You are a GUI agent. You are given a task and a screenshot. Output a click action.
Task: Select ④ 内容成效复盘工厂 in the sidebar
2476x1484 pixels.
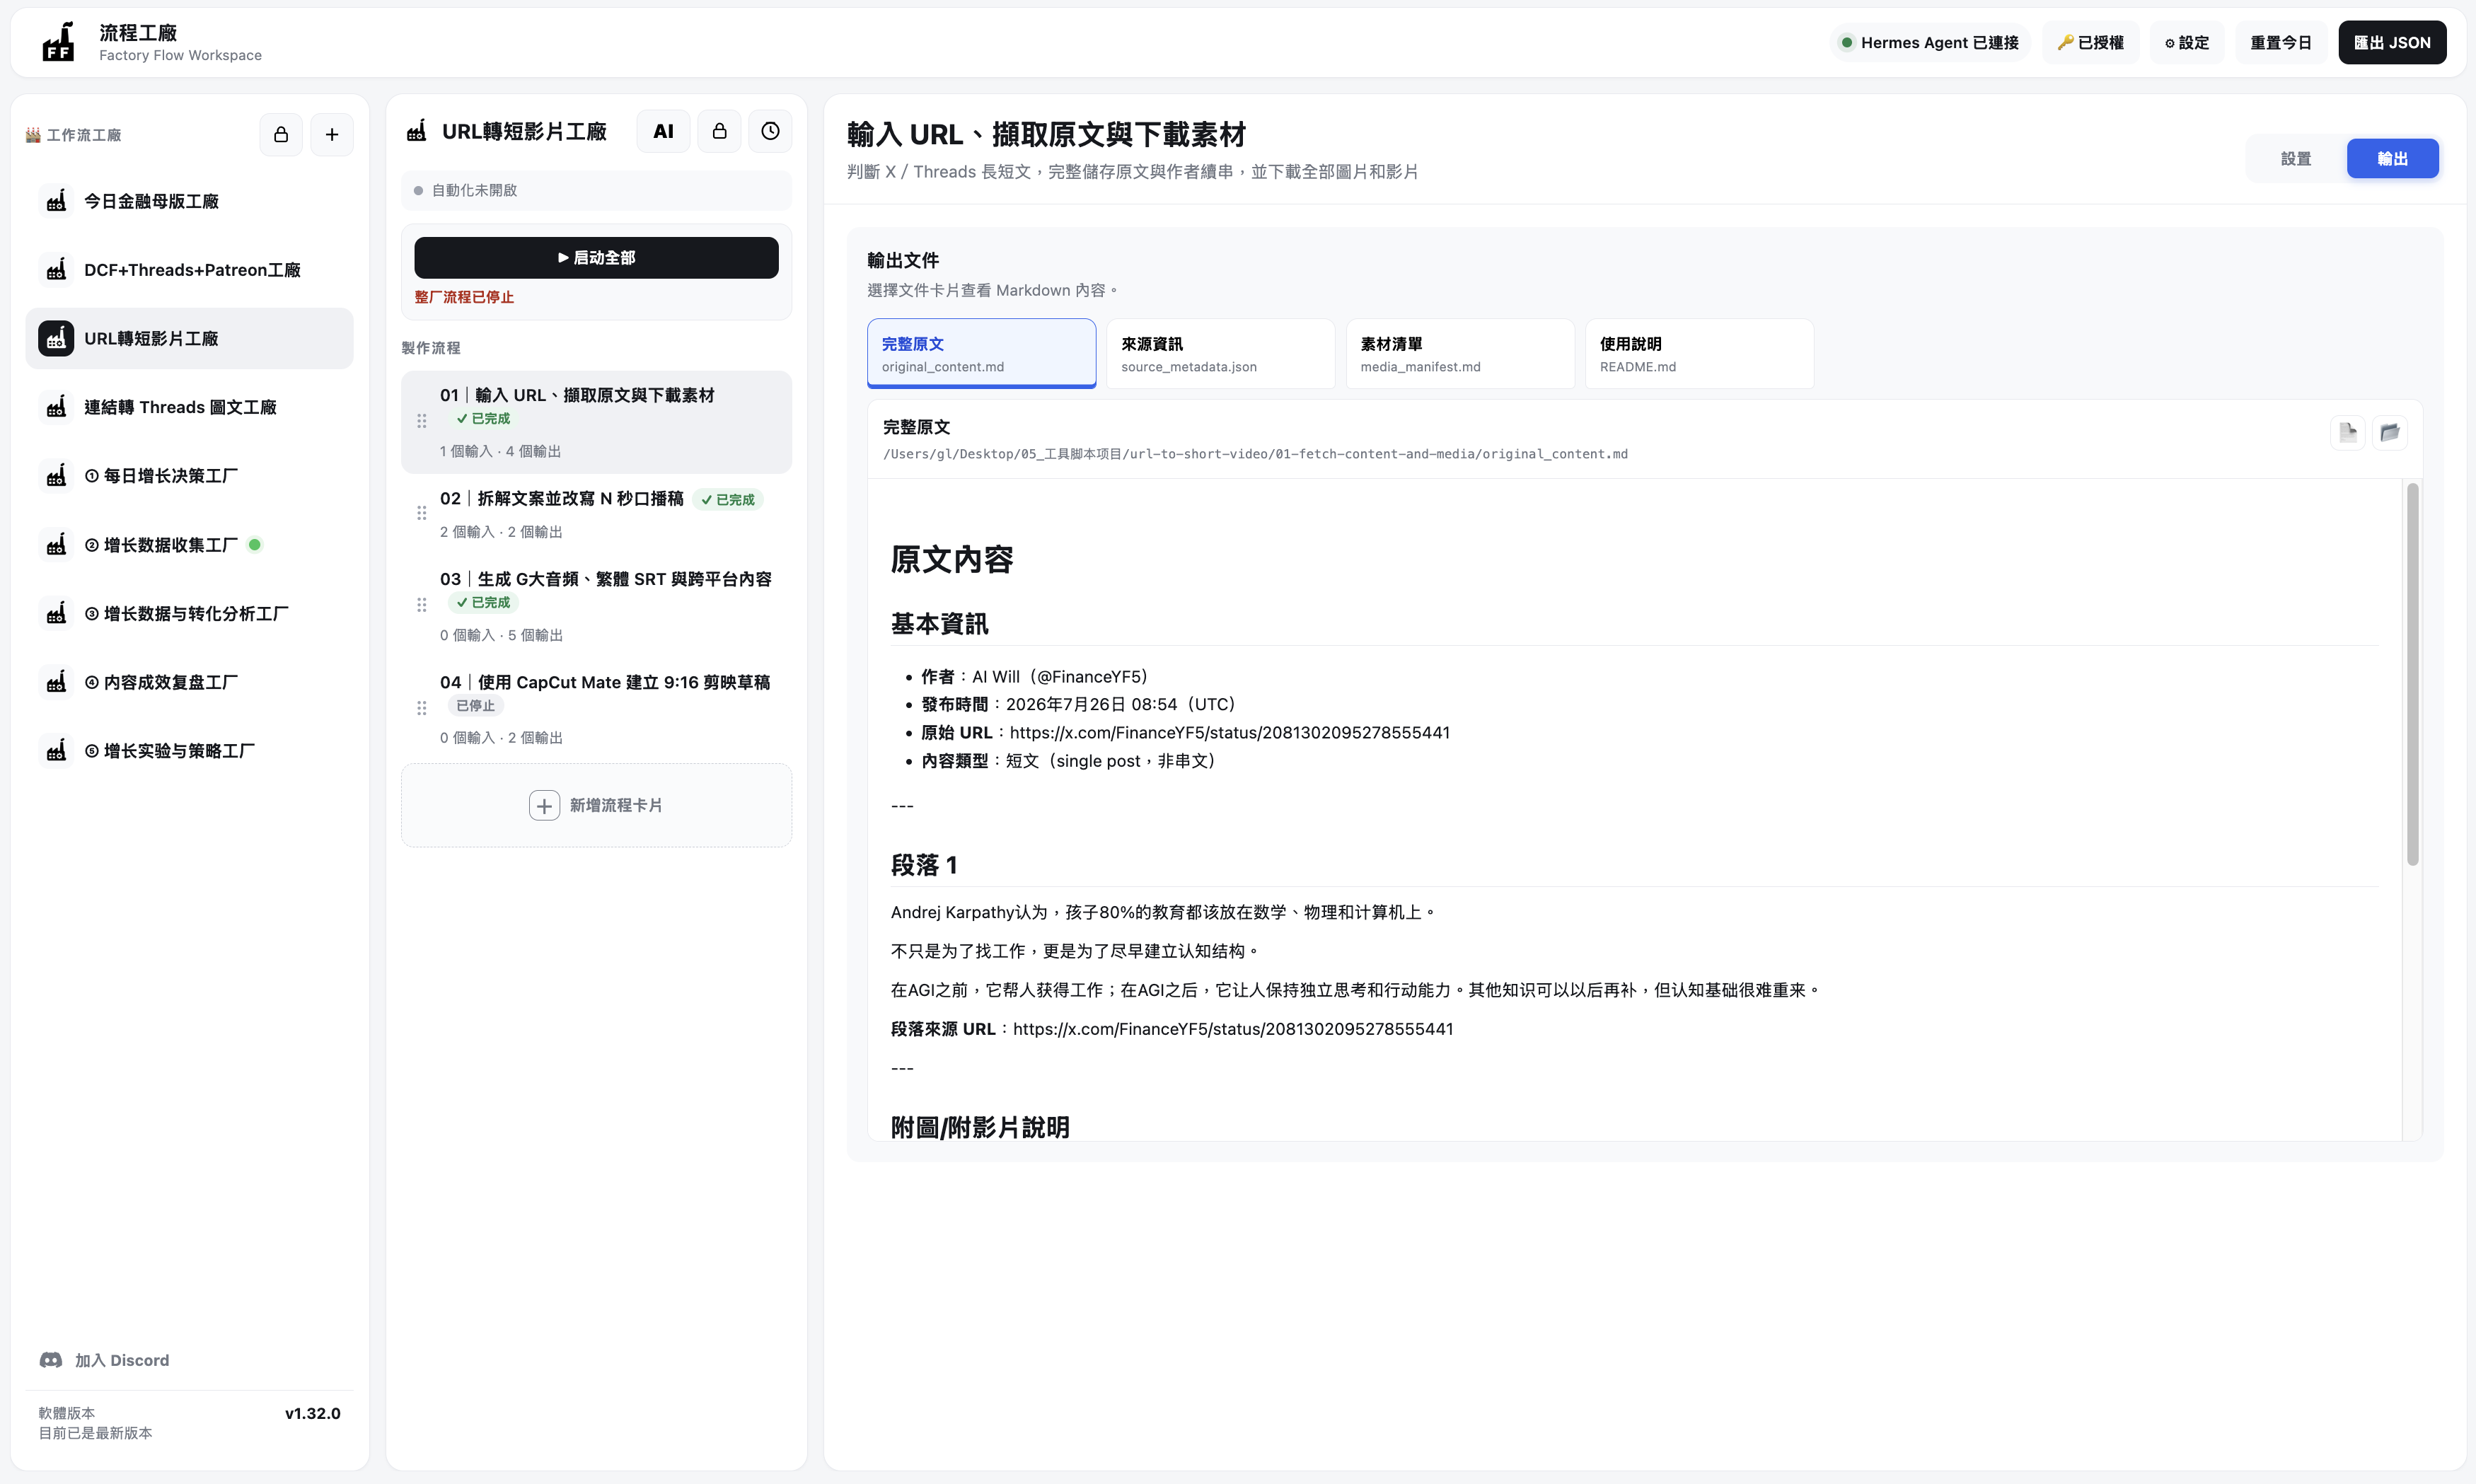click(x=189, y=682)
